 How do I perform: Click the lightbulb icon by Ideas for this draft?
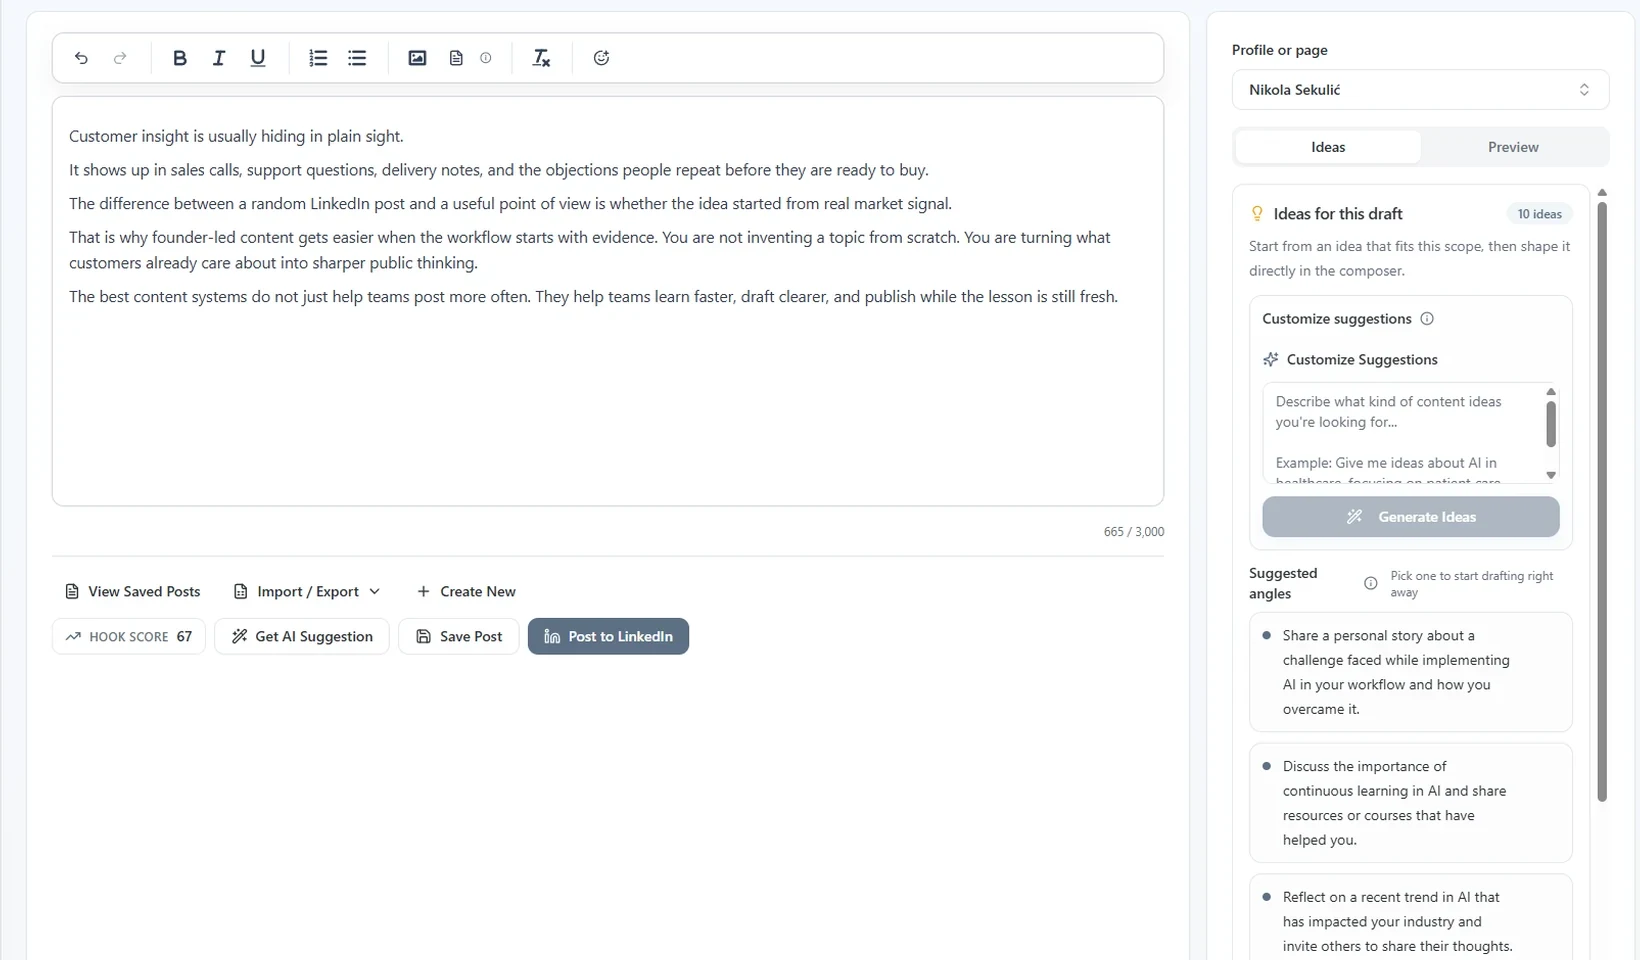pyautogui.click(x=1257, y=213)
